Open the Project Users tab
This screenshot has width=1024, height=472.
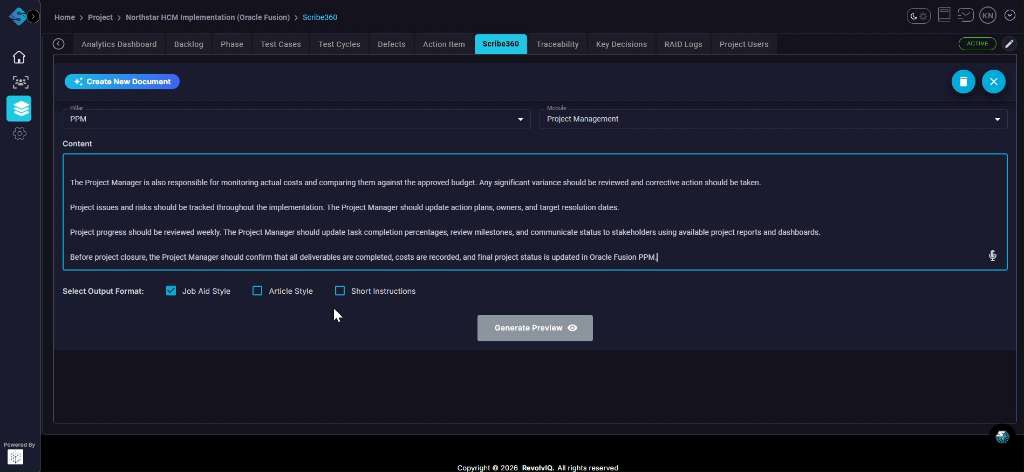pos(744,44)
